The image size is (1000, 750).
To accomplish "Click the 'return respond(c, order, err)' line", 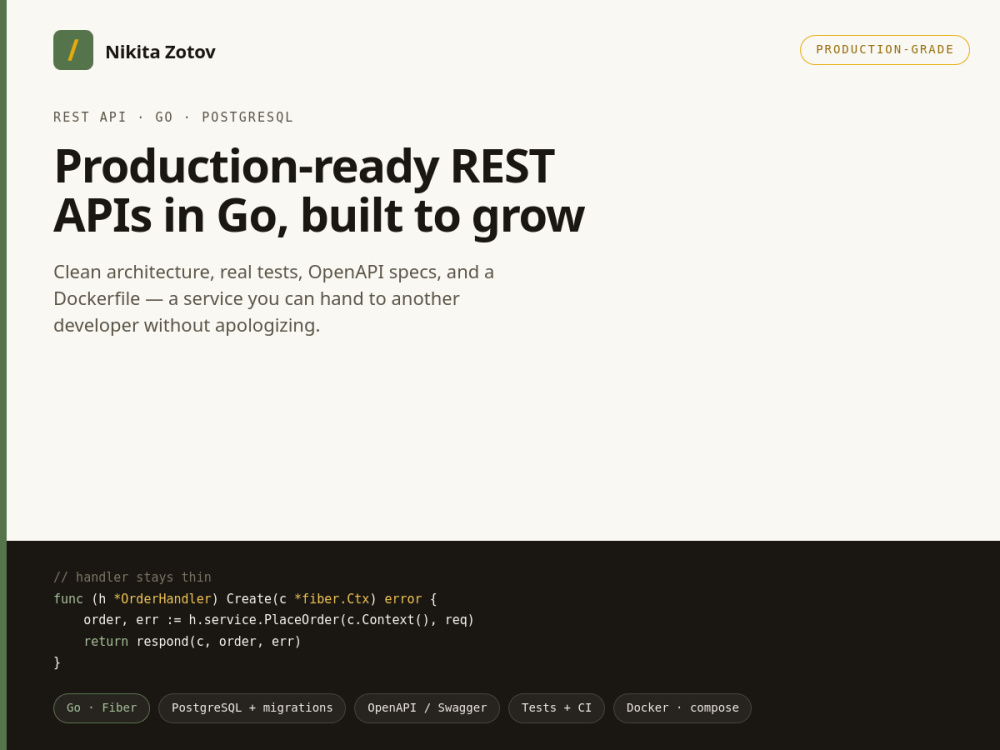I will click(192, 642).
